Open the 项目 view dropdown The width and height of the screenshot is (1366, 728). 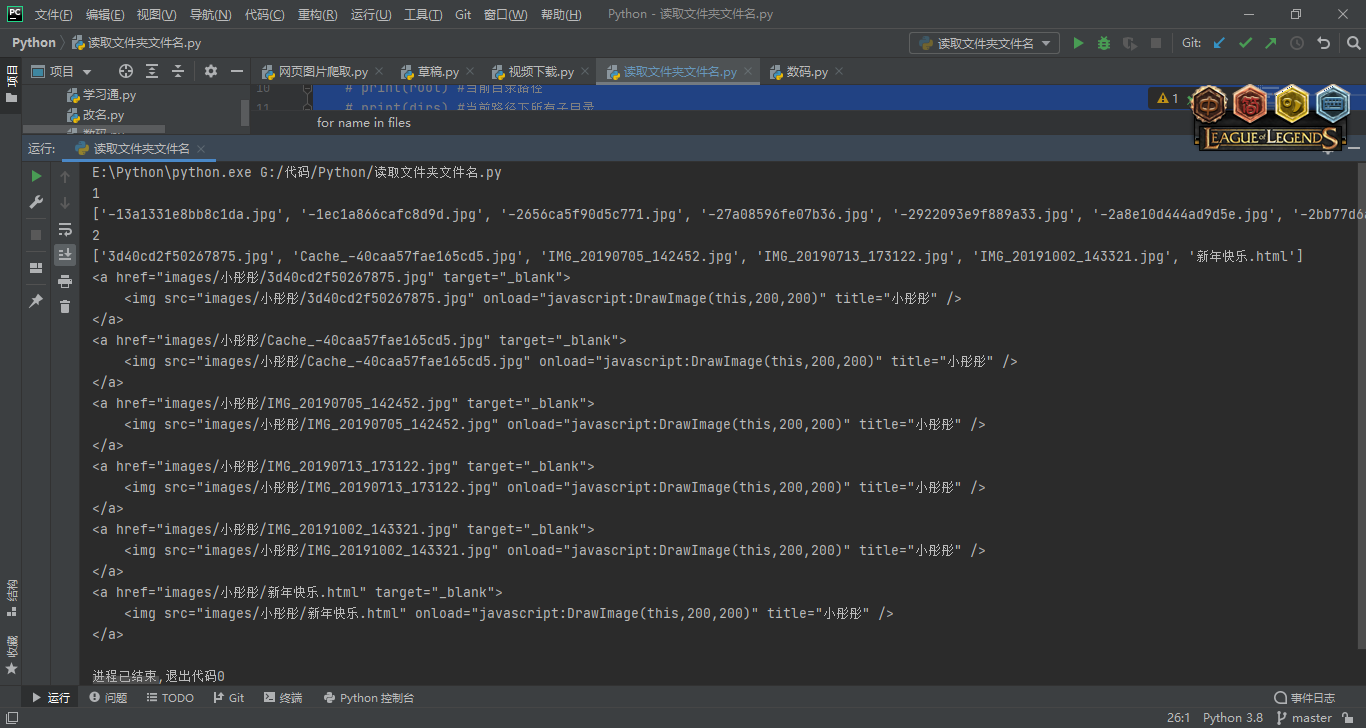point(62,71)
